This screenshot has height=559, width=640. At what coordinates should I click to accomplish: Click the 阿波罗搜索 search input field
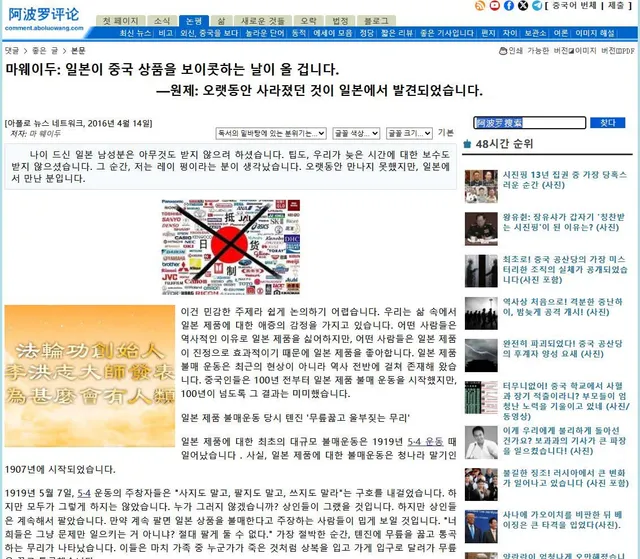click(529, 123)
